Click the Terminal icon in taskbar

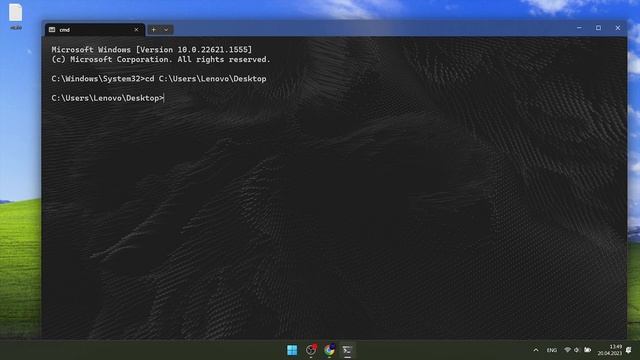(x=347, y=350)
